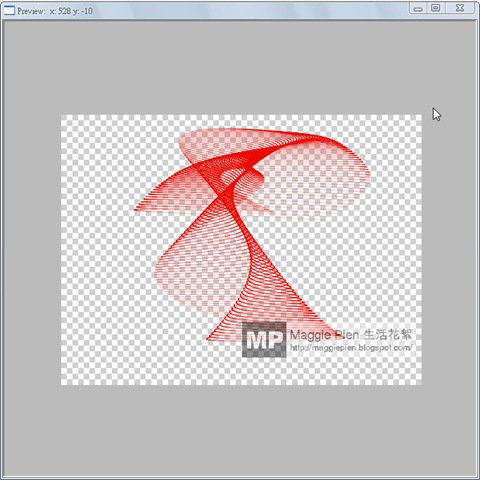Click the Preview window icon in title bar
This screenshot has width=480, height=480.
click(9, 11)
